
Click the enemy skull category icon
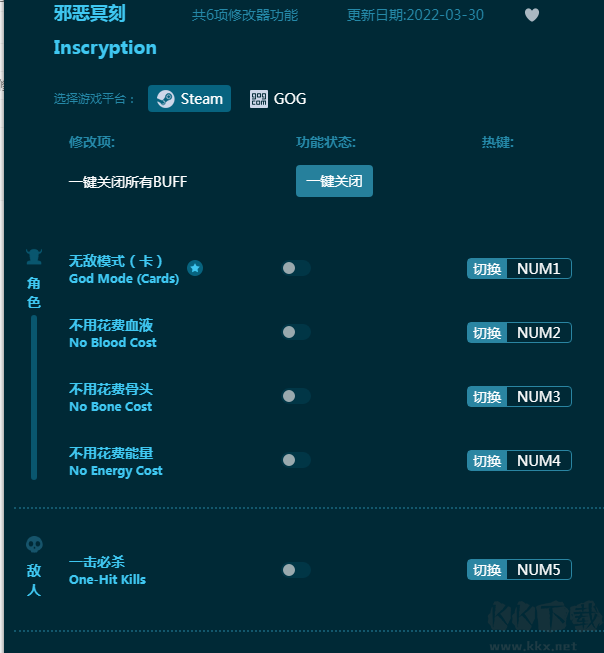pos(34,545)
